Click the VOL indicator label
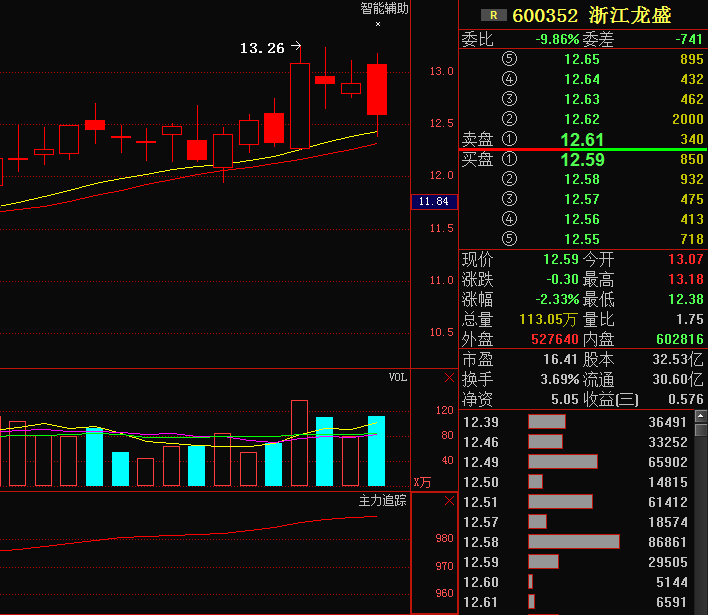This screenshot has height=615, width=708. (398, 377)
